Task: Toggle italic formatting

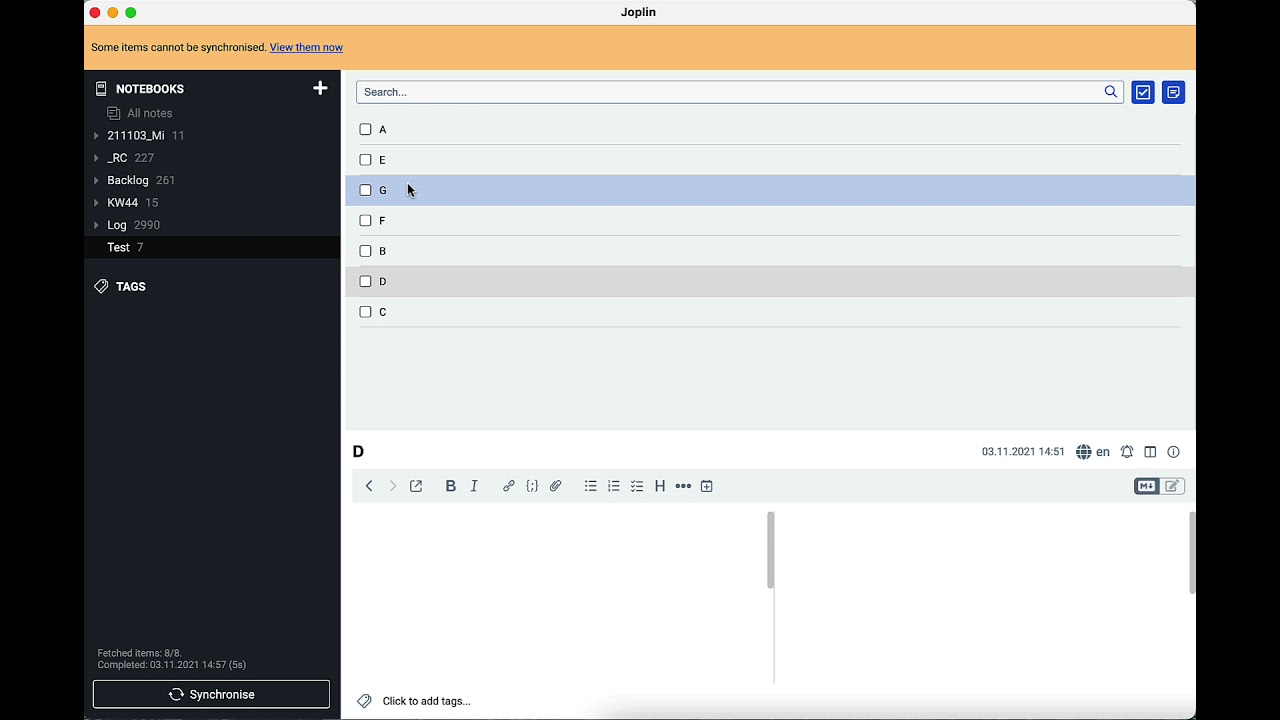Action: coord(474,486)
